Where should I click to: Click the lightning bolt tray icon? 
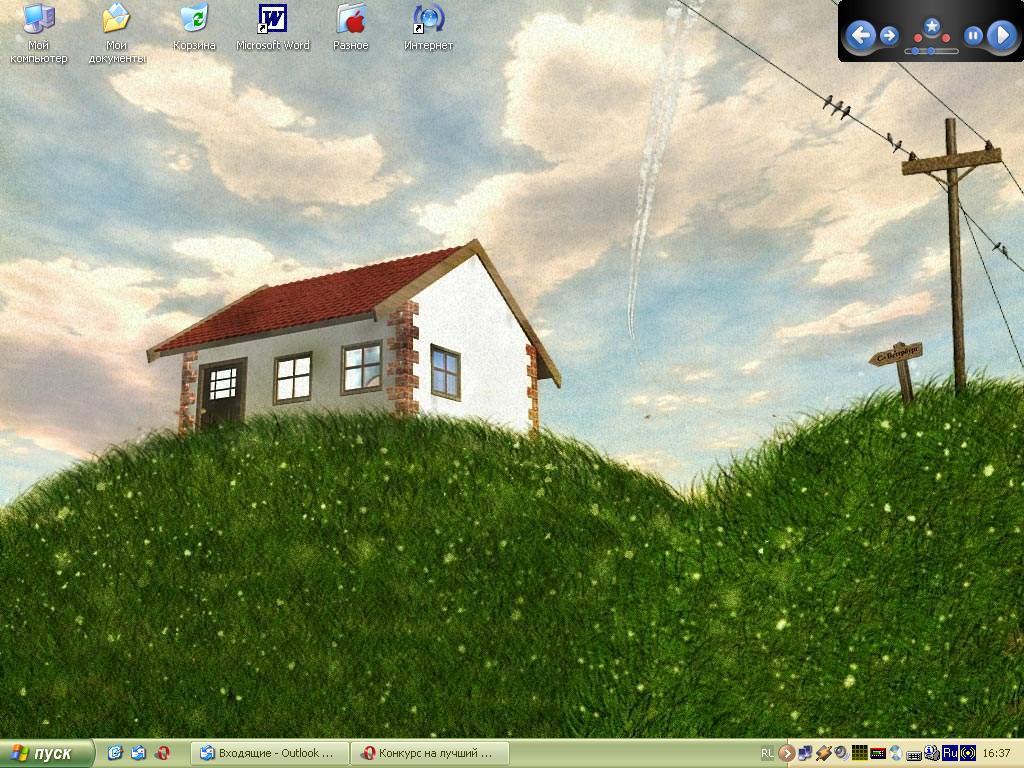click(824, 753)
